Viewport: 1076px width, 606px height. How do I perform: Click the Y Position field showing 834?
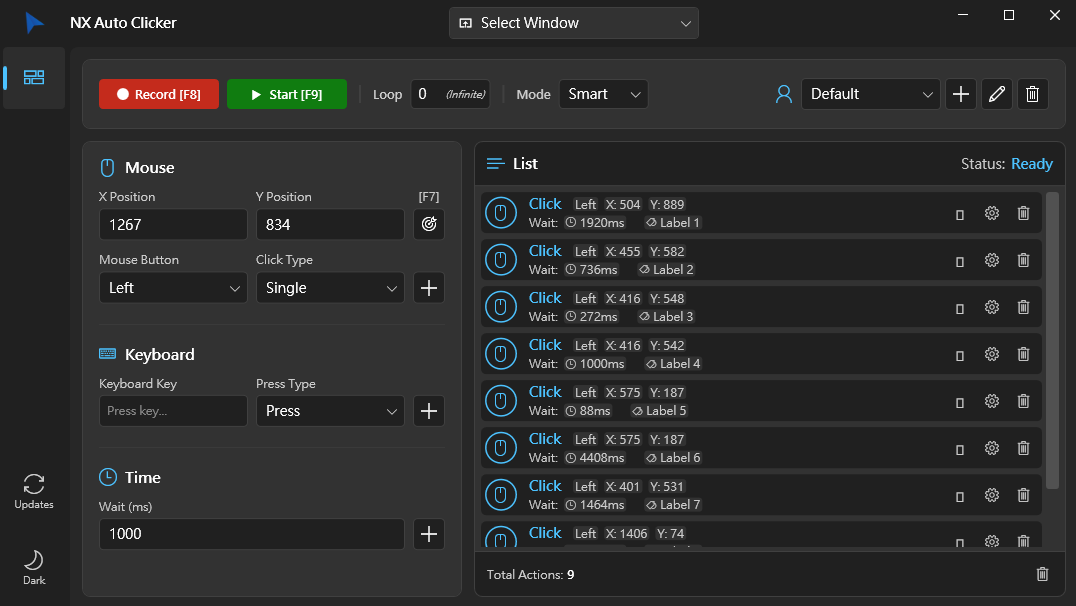pos(330,224)
